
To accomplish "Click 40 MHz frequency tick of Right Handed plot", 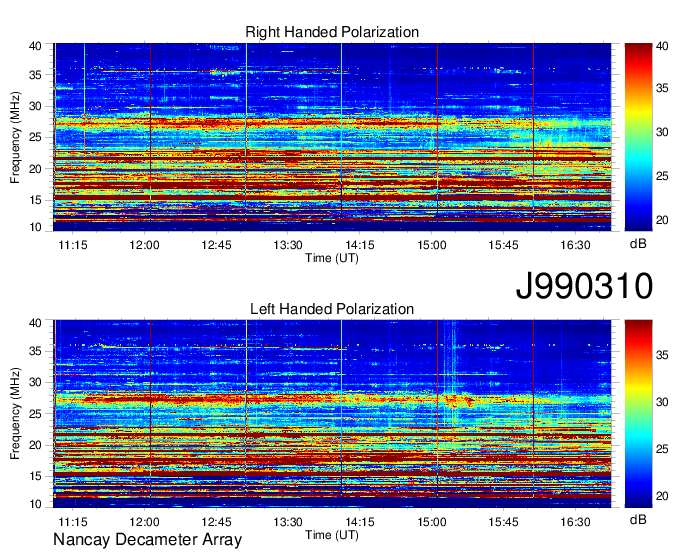I will click(x=36, y=46).
